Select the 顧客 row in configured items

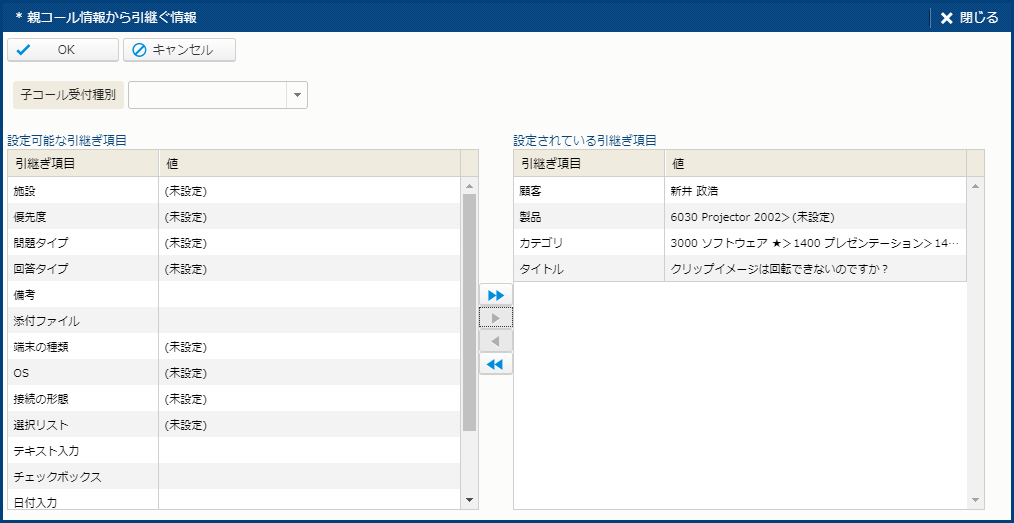tap(588, 191)
